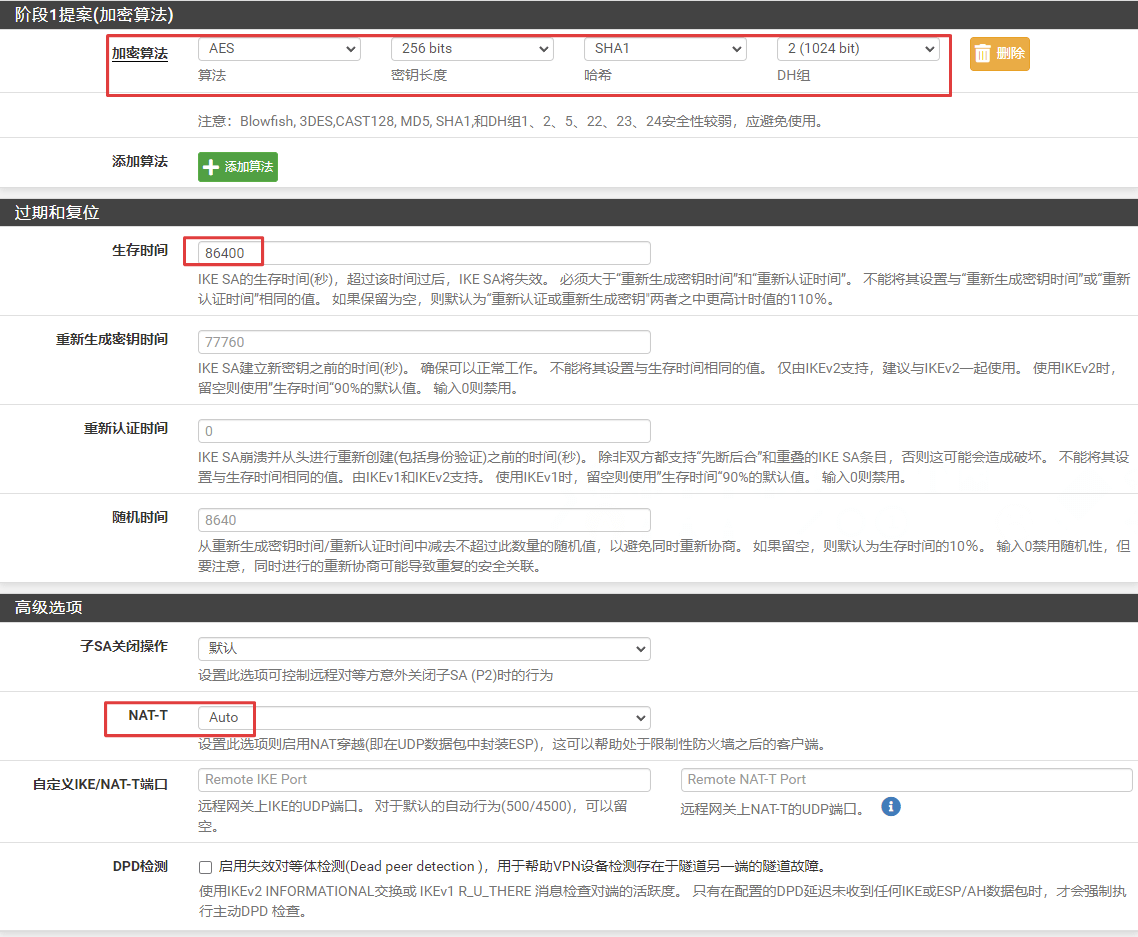Screen dimensions: 1138x937
Task: Click the Remote NAT-T Port field
Action: [906, 780]
